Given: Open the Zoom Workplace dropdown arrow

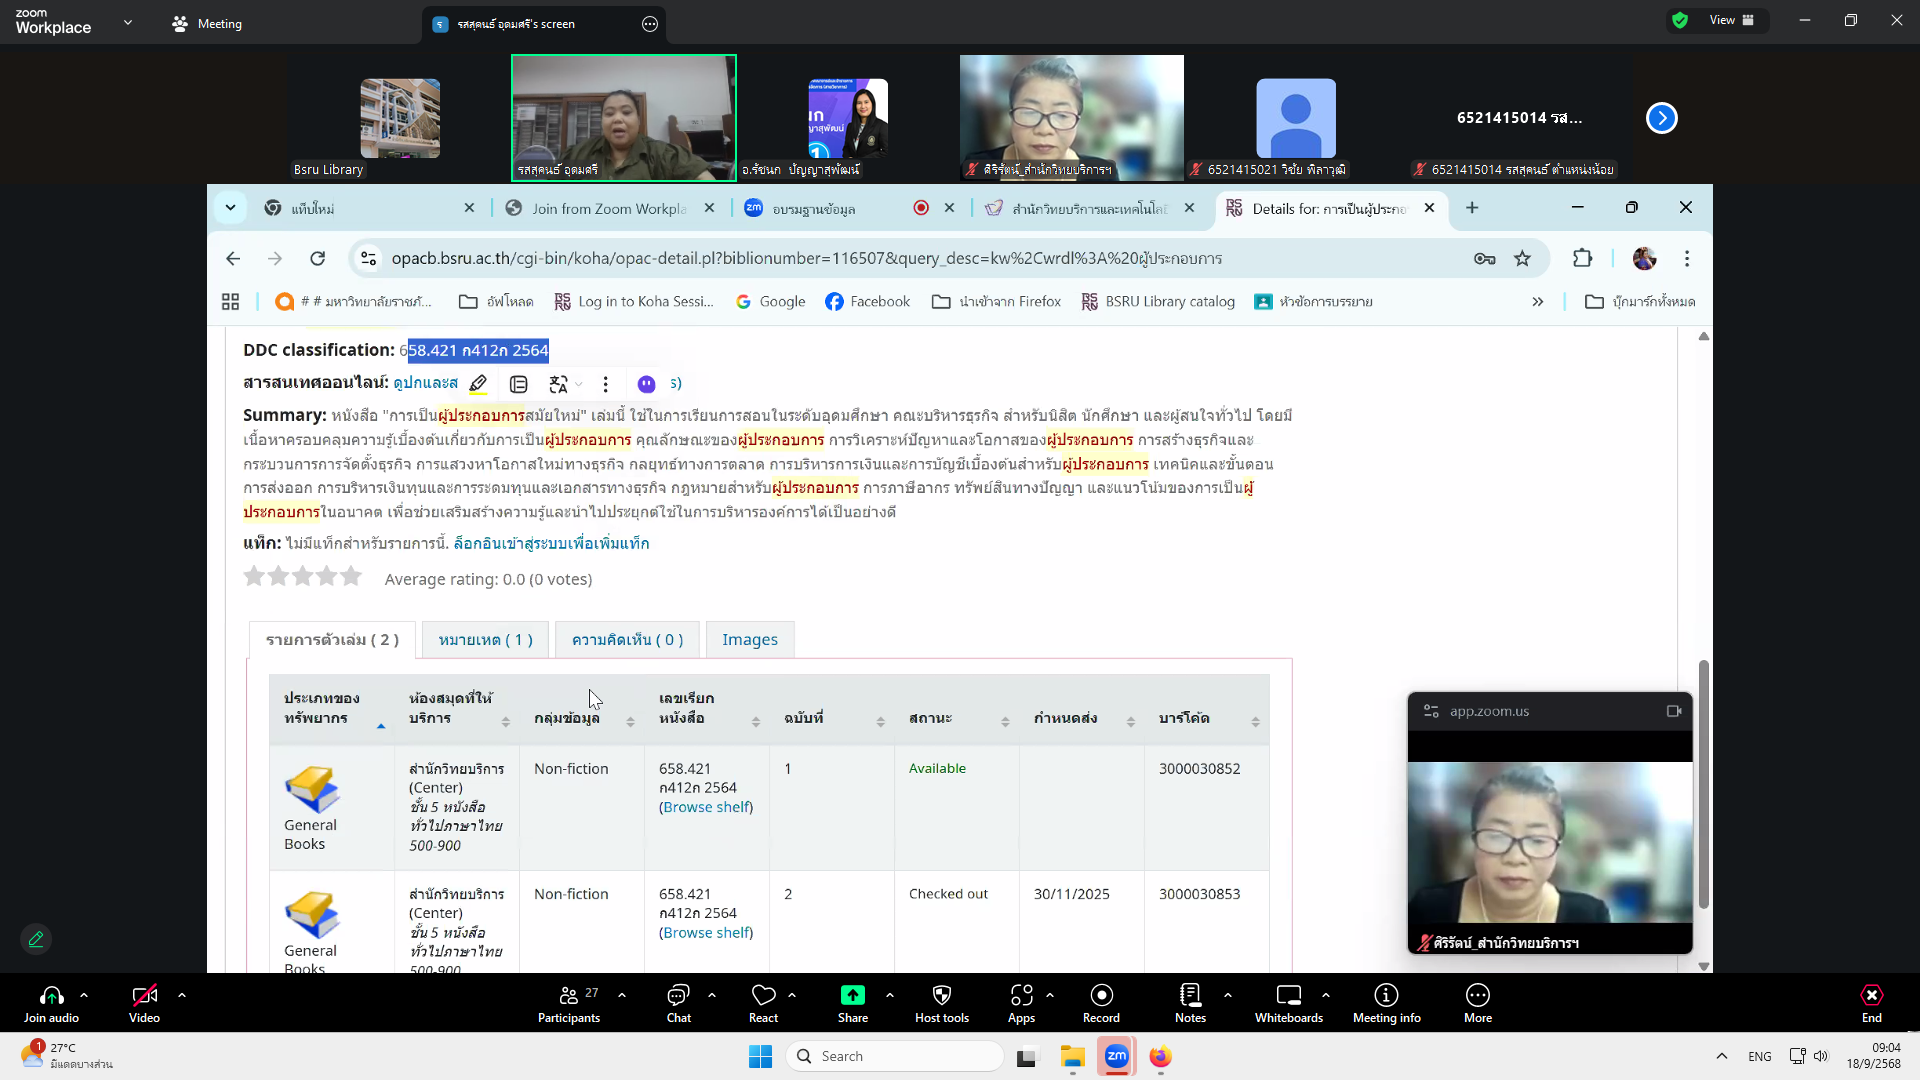Looking at the screenshot, I should tap(128, 22).
